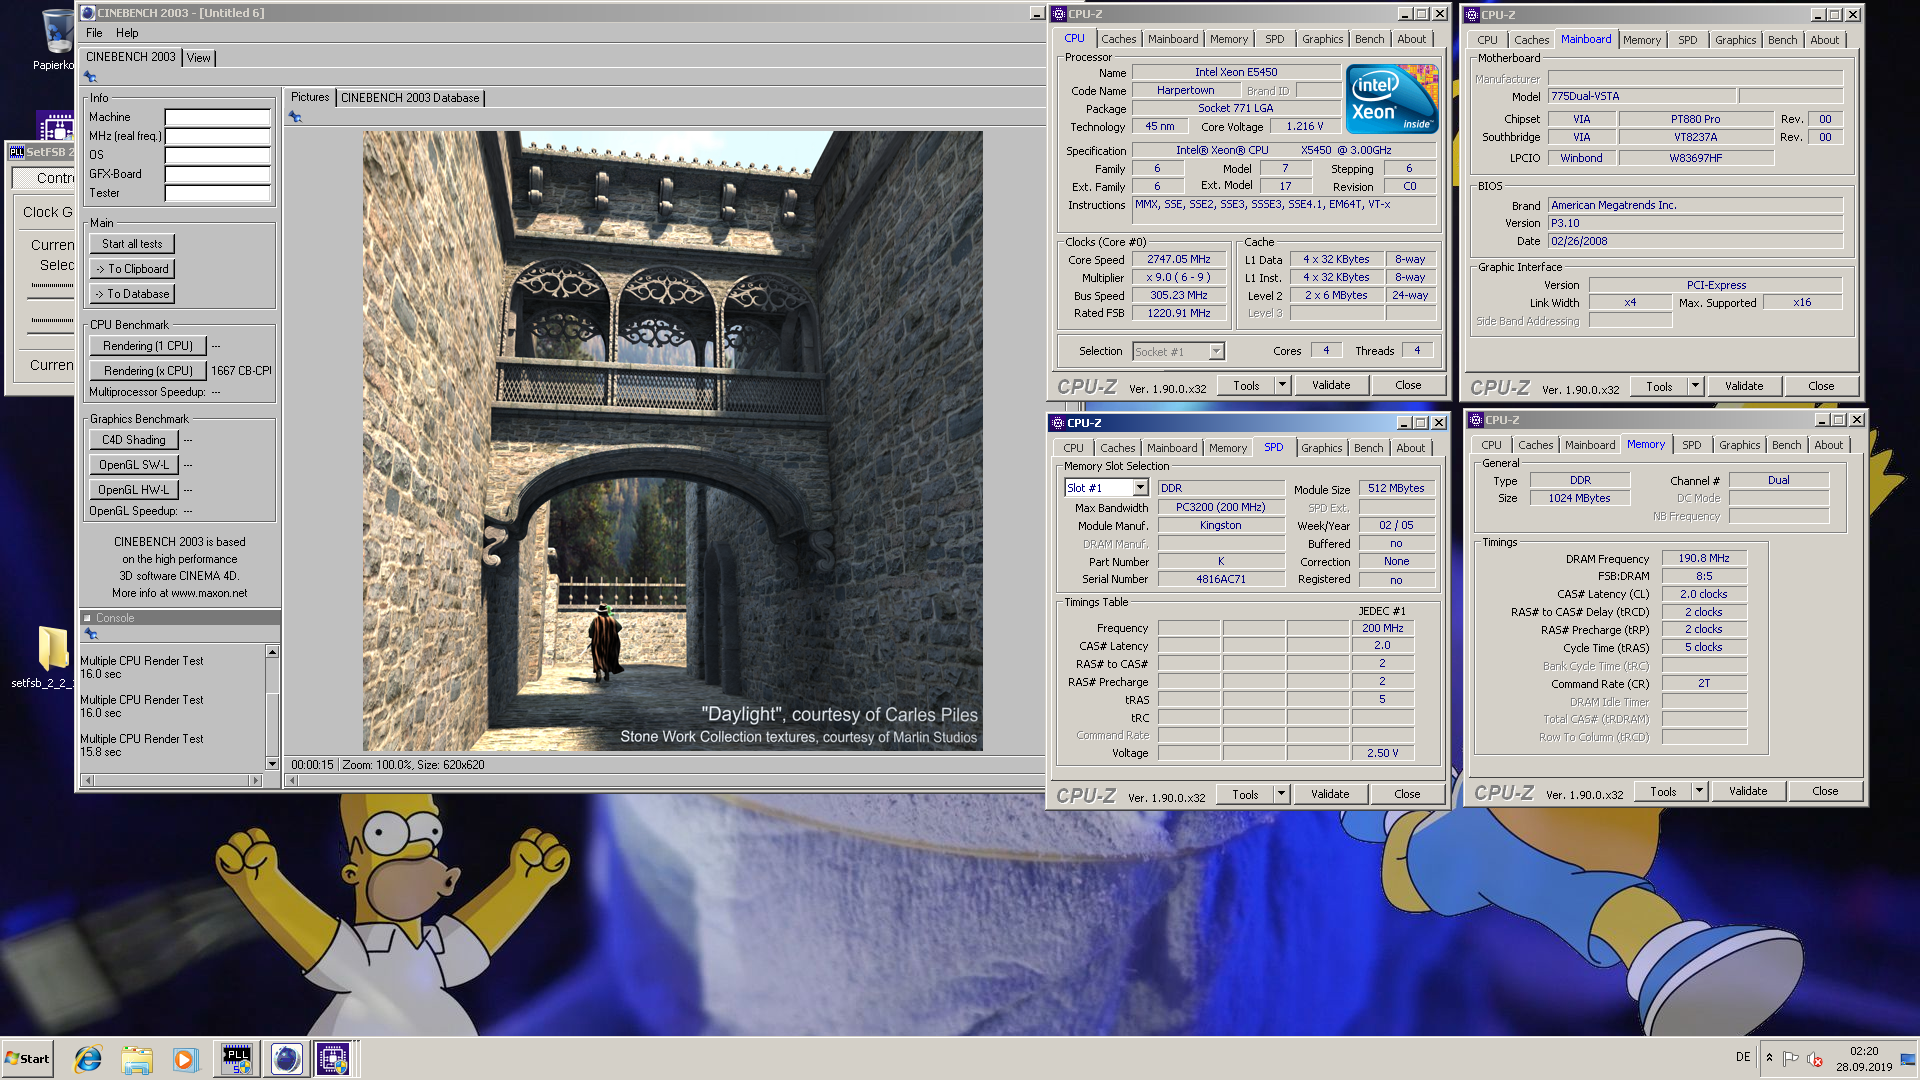
Task: Run Rendering (1 CPU) benchmark
Action: [148, 346]
